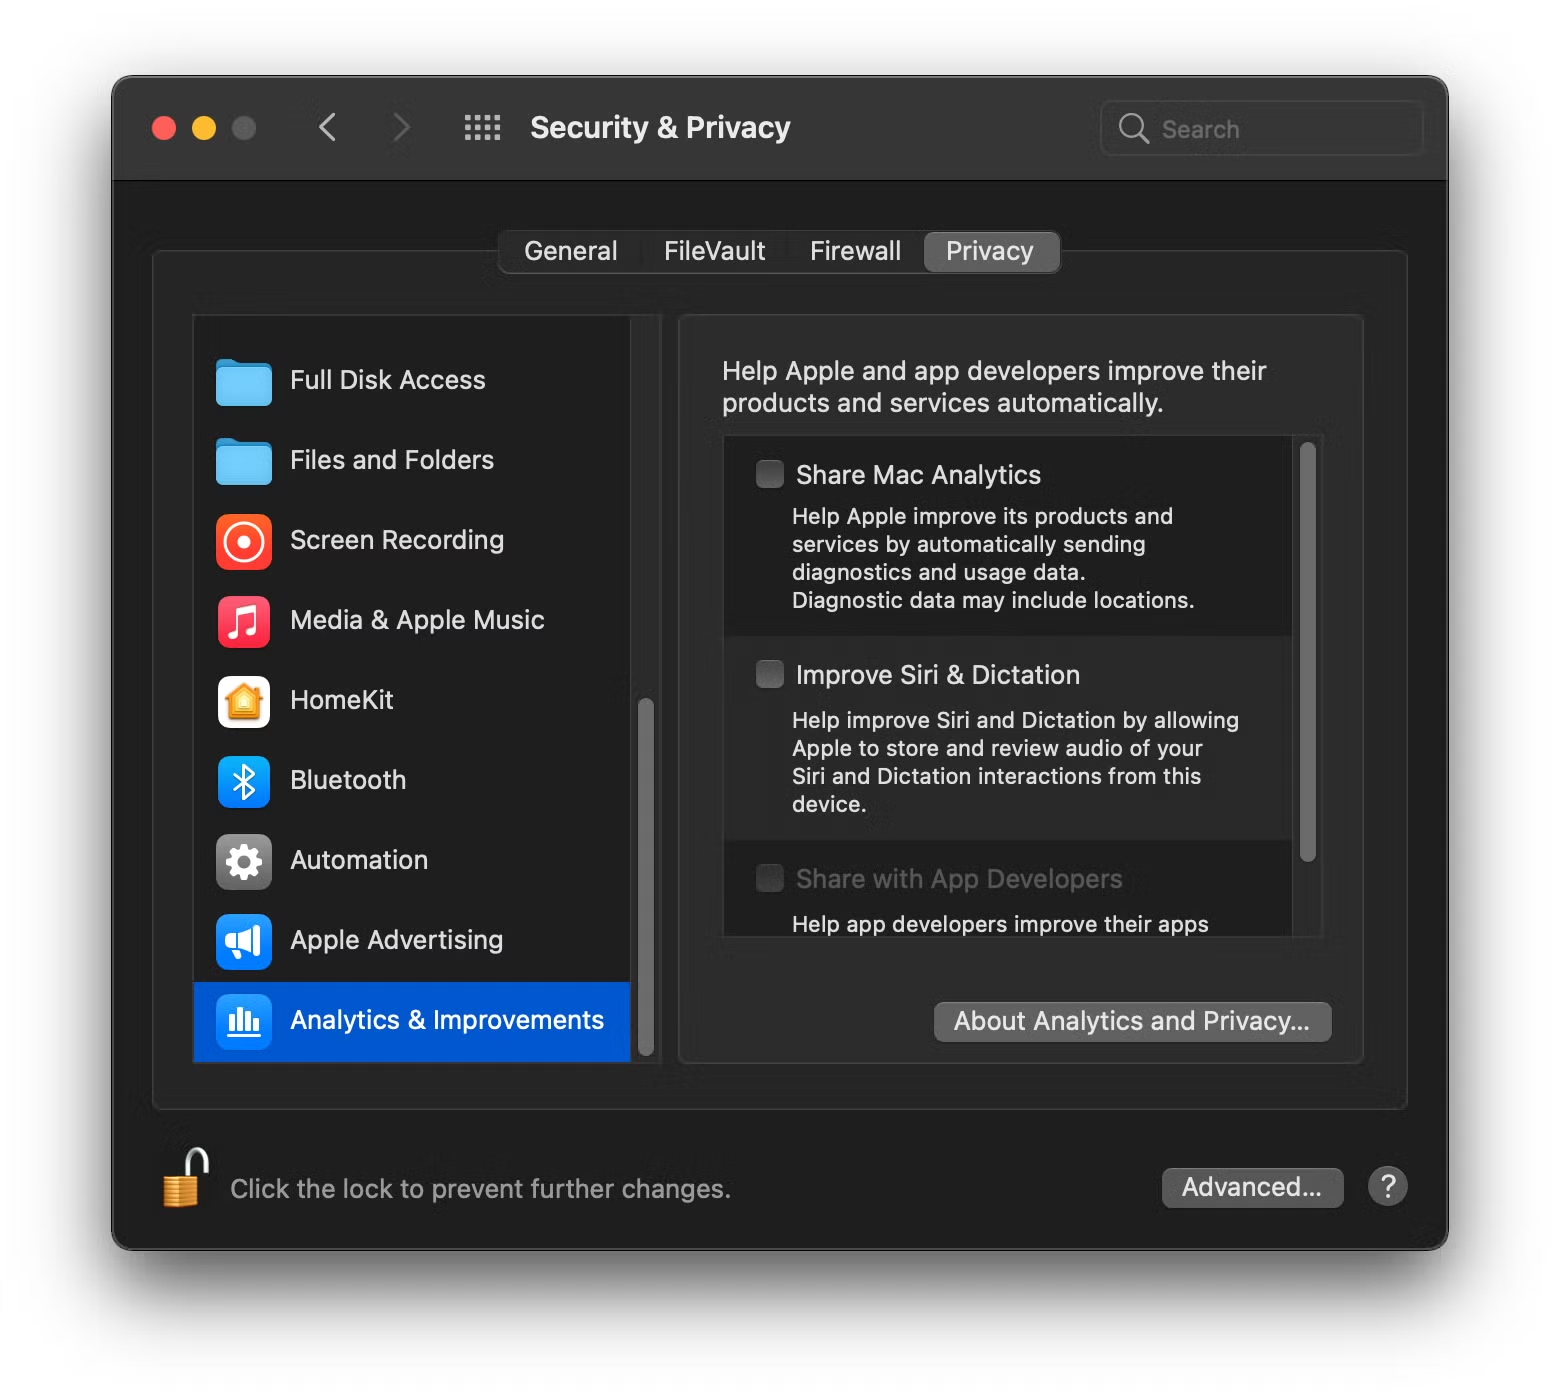
Task: Go forward with the right arrow
Action: point(401,127)
